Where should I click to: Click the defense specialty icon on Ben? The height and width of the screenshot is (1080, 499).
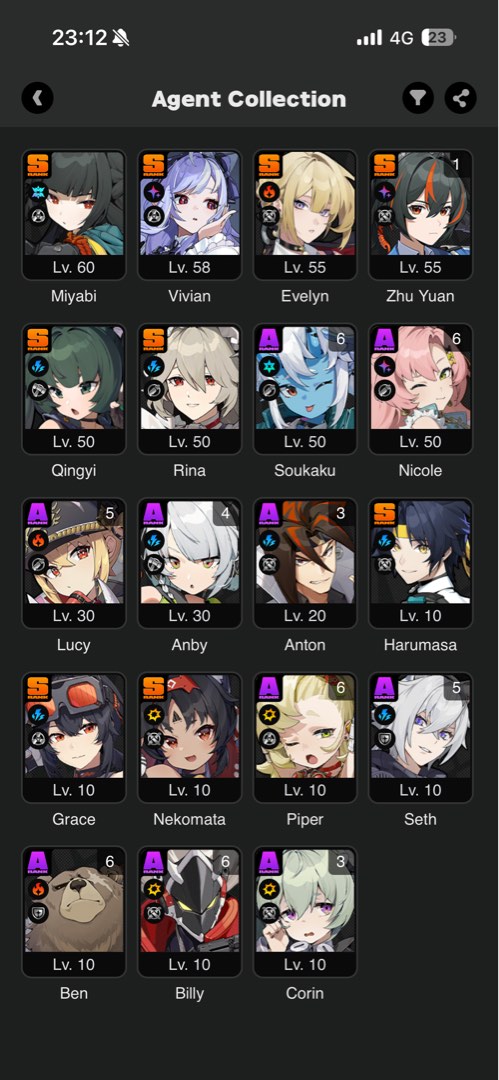(x=38, y=913)
